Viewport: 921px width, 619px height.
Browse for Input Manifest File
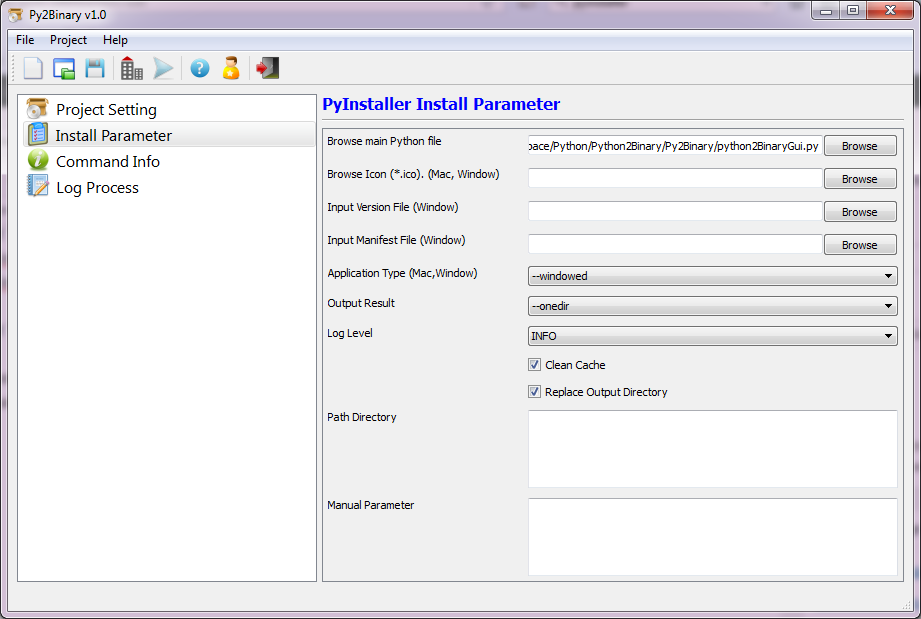click(x=860, y=244)
